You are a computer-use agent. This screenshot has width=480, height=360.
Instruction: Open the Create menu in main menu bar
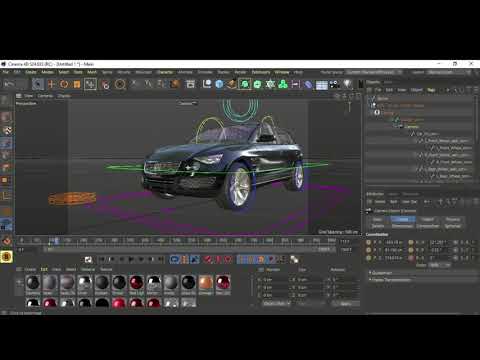(x=31, y=72)
